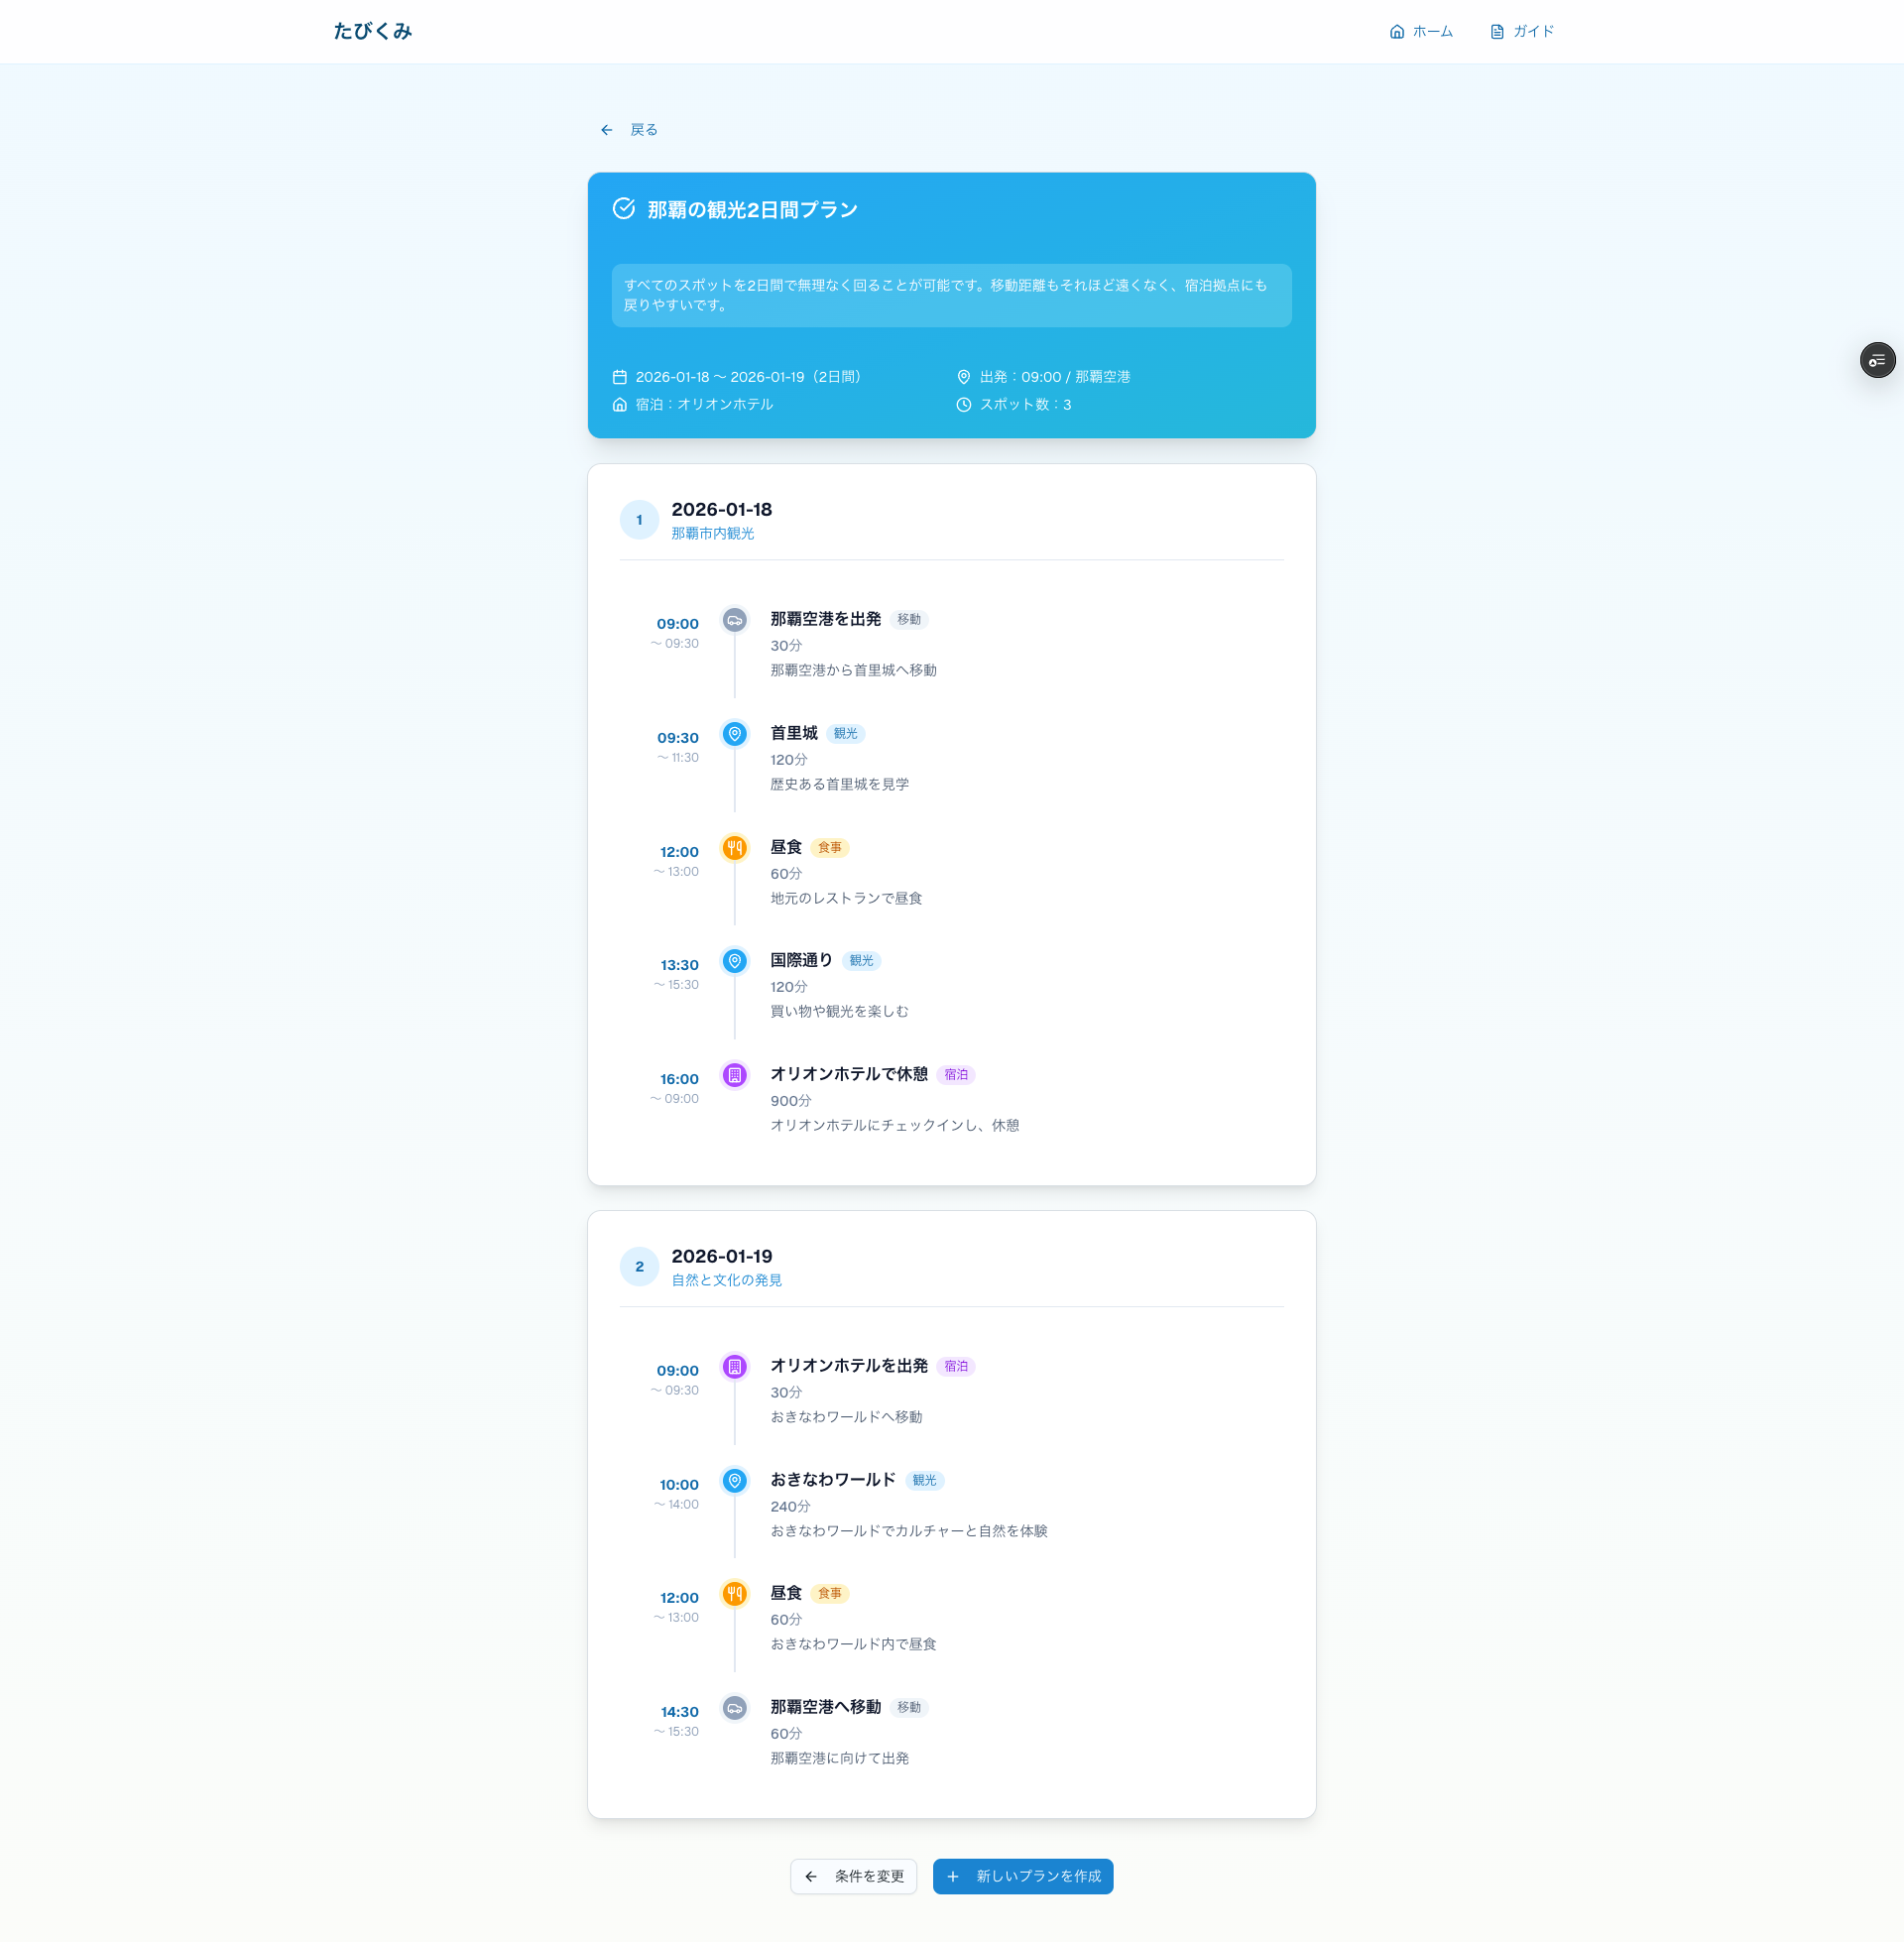Click the hotel icon for オリオンホテルで休憩
The height and width of the screenshot is (1942, 1904).
(x=734, y=1075)
